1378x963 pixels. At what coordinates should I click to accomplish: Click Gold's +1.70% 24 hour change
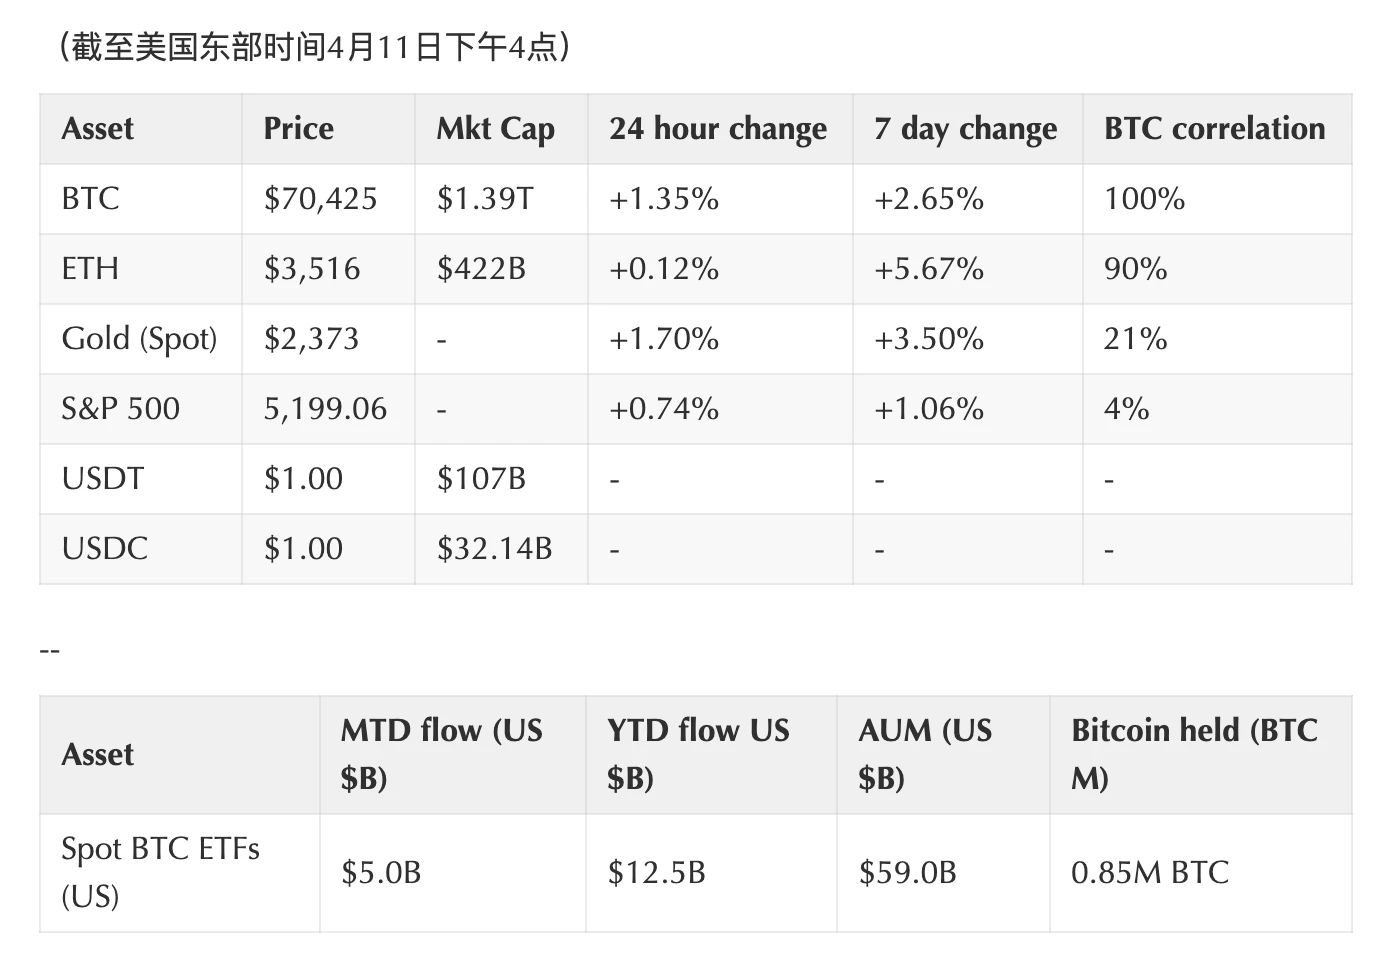664,339
